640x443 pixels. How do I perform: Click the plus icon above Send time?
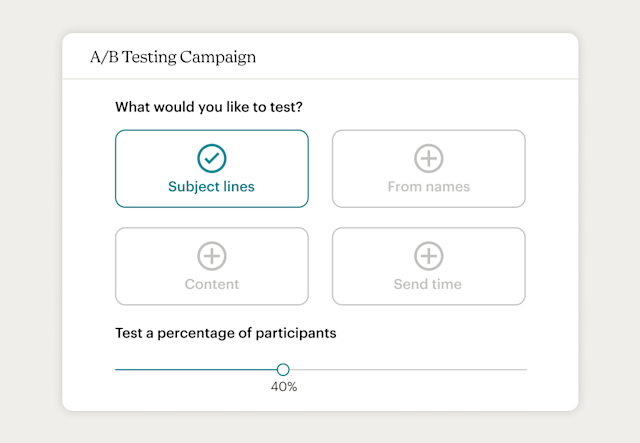click(x=428, y=256)
